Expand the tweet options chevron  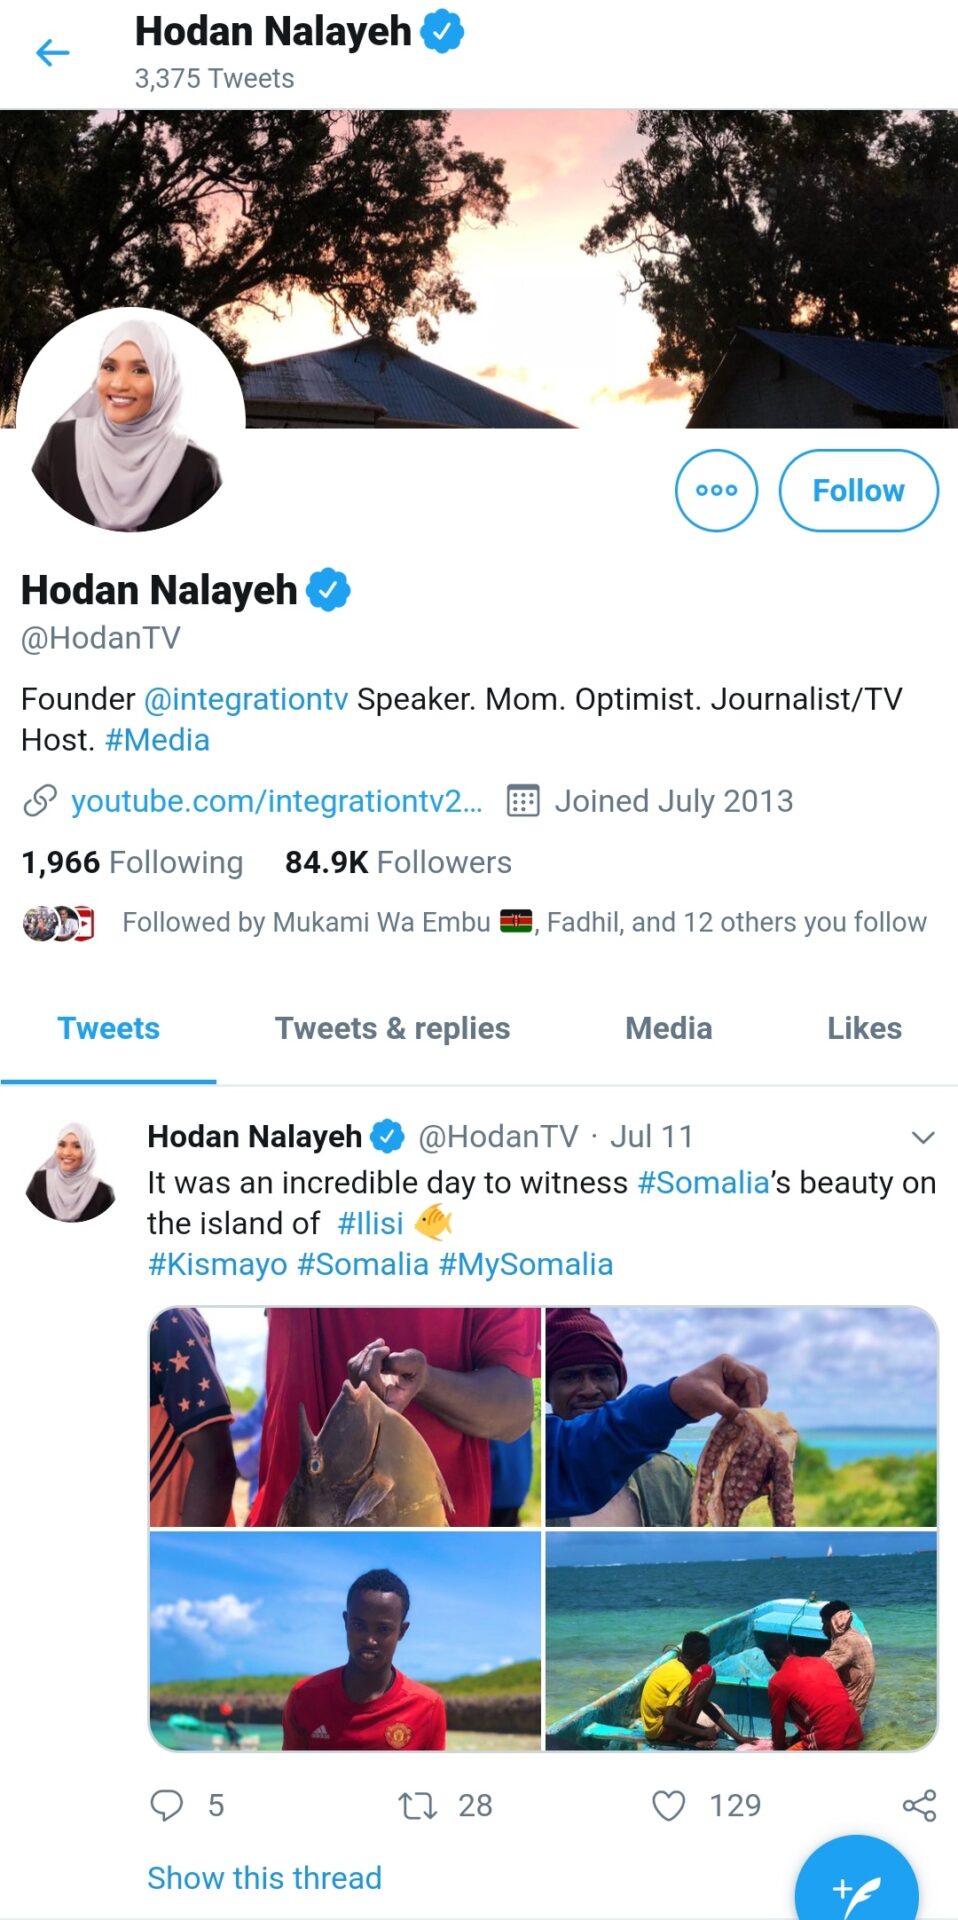pos(923,1137)
